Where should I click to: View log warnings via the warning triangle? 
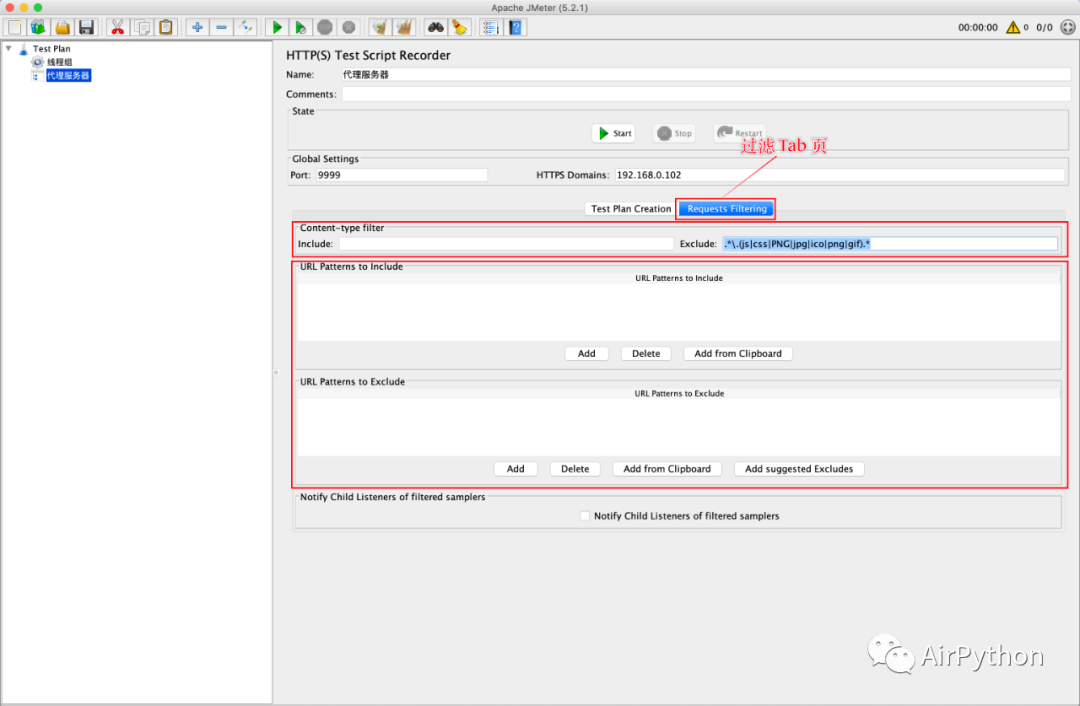1013,28
